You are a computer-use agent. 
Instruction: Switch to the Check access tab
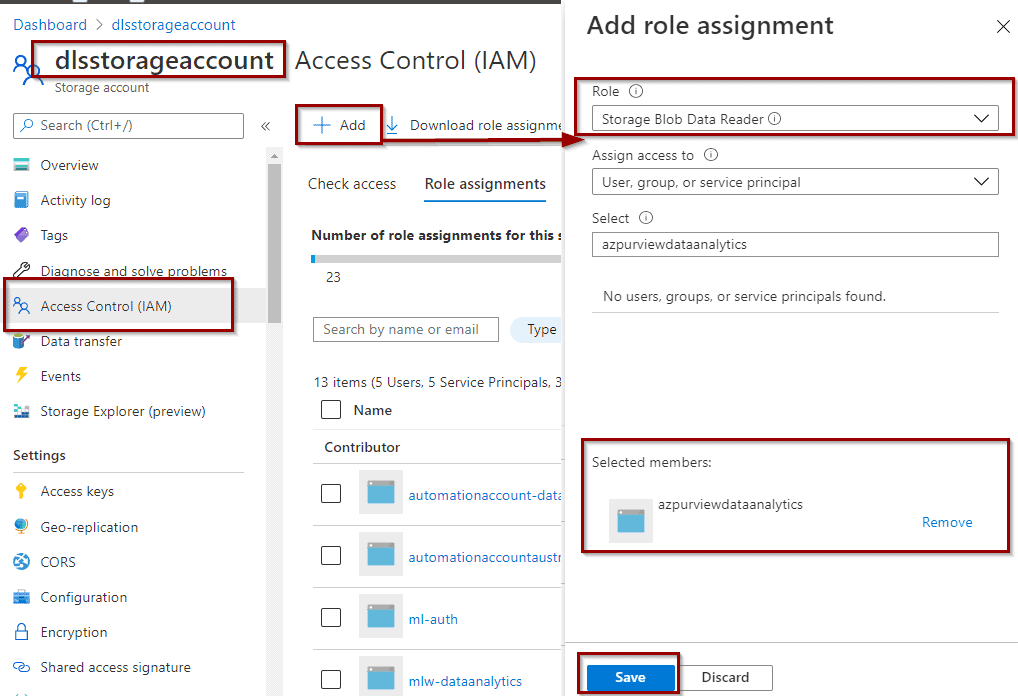pyautogui.click(x=352, y=184)
